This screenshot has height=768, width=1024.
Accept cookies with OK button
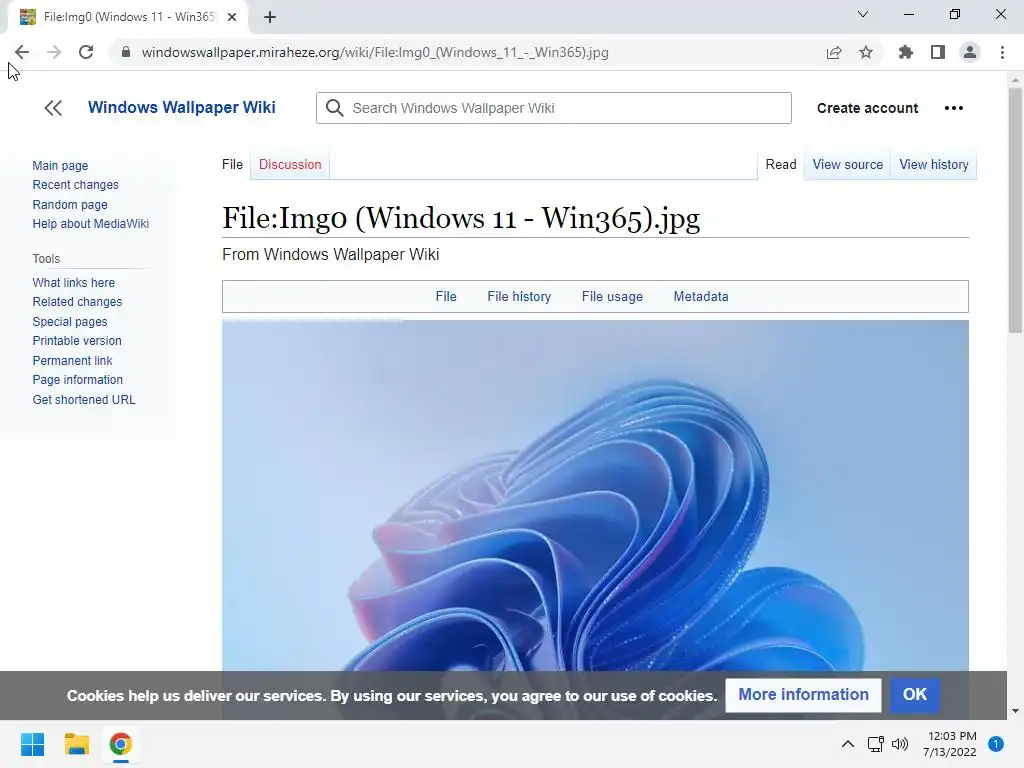tap(914, 695)
